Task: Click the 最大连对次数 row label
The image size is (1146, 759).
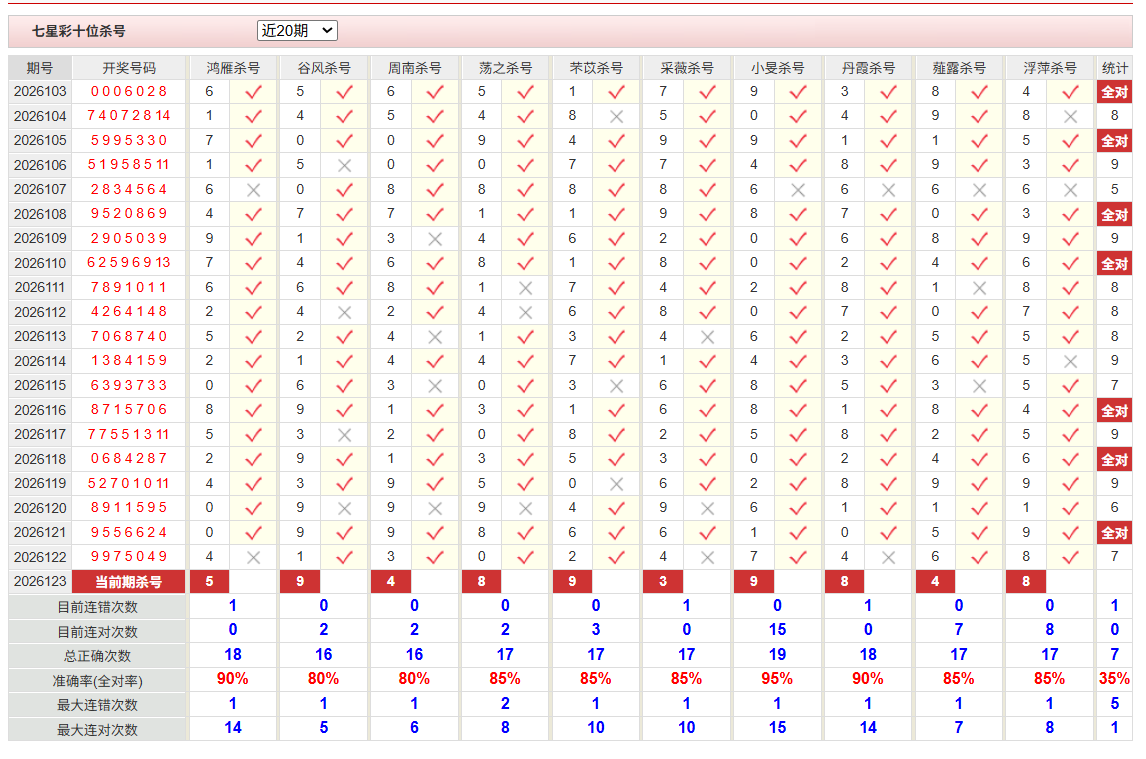Action: tap(97, 730)
